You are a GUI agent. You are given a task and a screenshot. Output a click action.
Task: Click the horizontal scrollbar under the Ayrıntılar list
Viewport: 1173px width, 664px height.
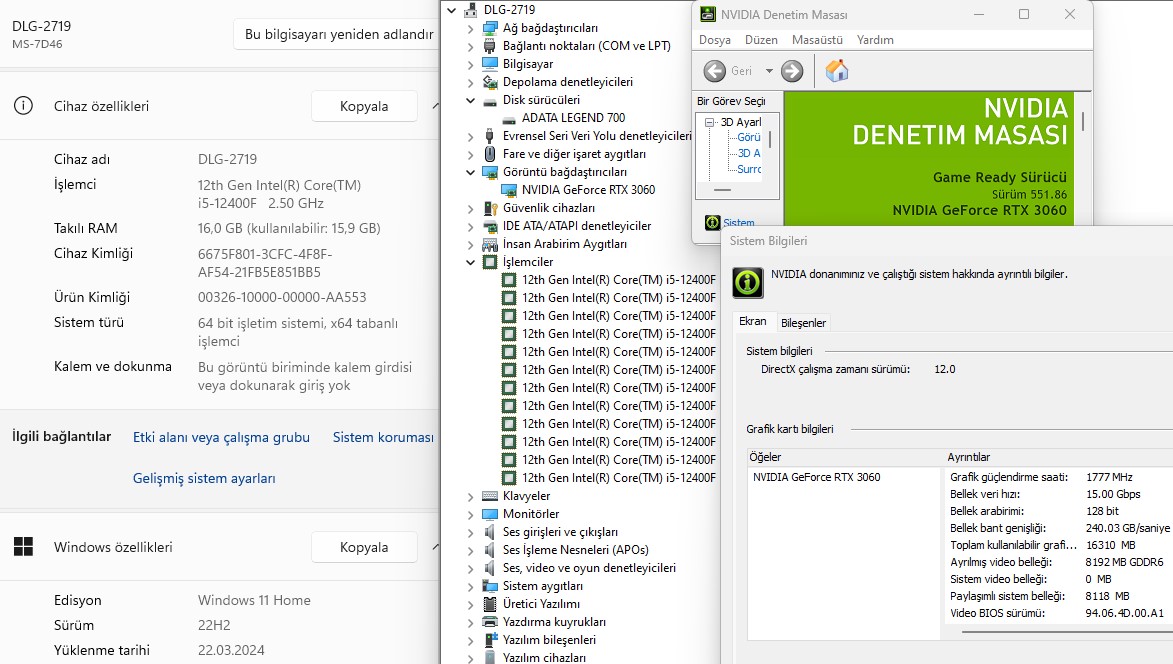point(1068,632)
